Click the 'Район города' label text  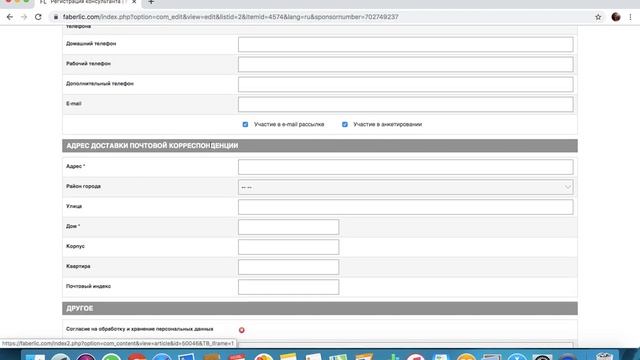tap(83, 187)
